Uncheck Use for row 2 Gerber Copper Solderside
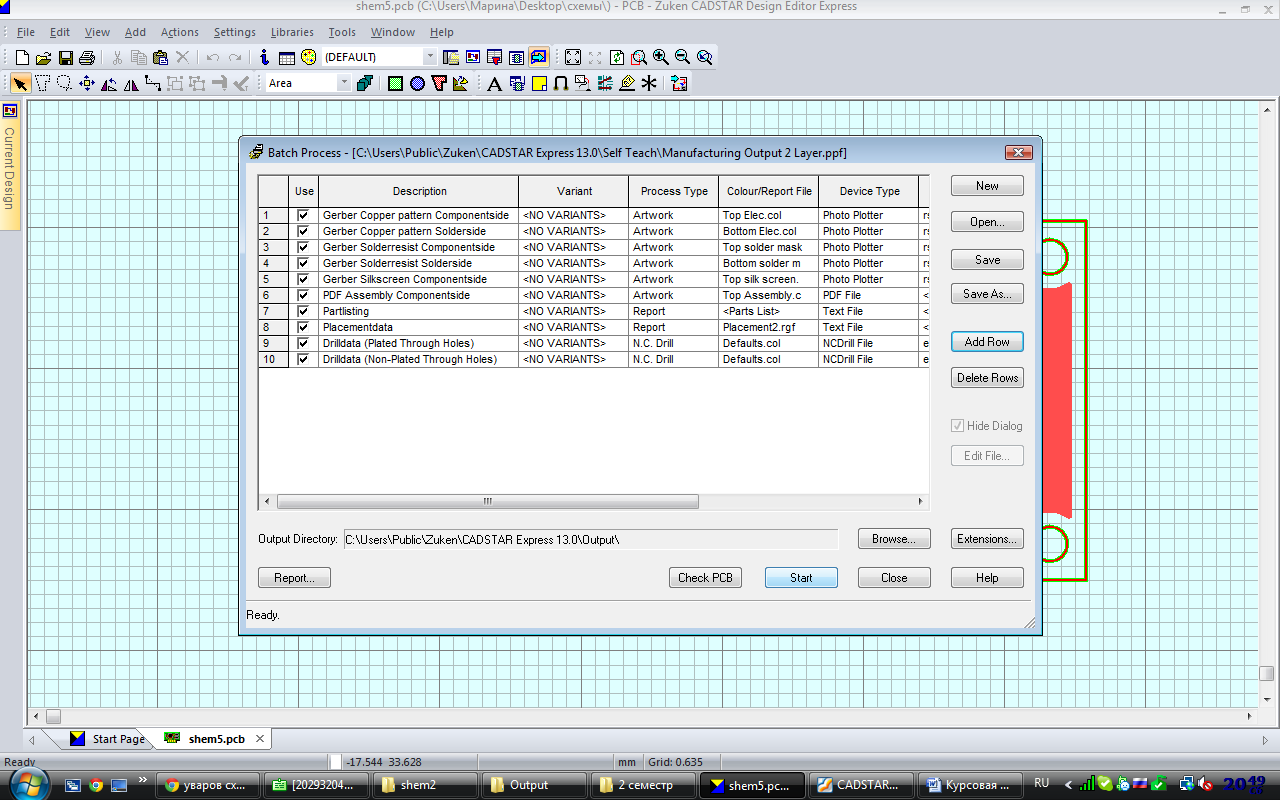 tap(303, 231)
